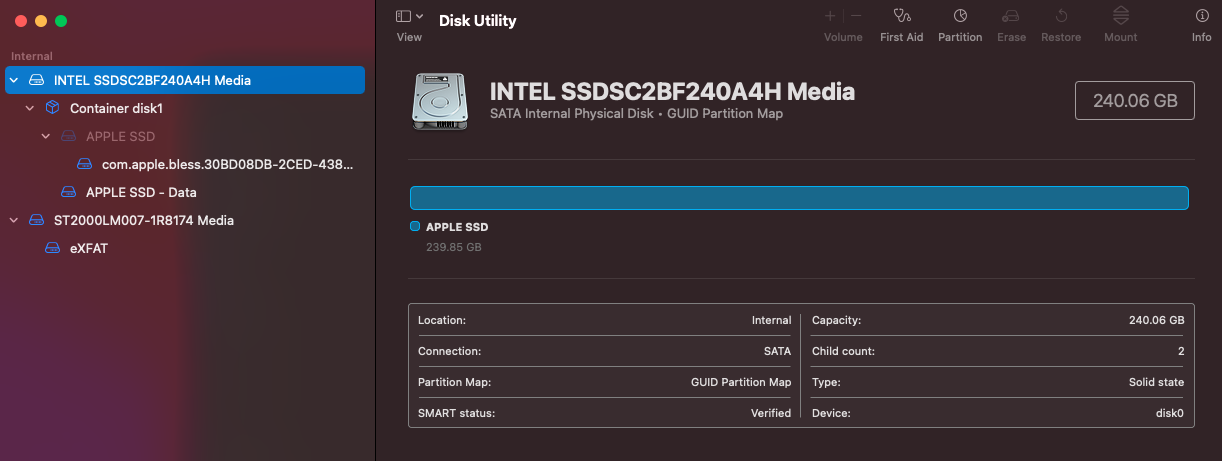
Task: Click the com.apple.bless drive icon
Action: (84, 164)
